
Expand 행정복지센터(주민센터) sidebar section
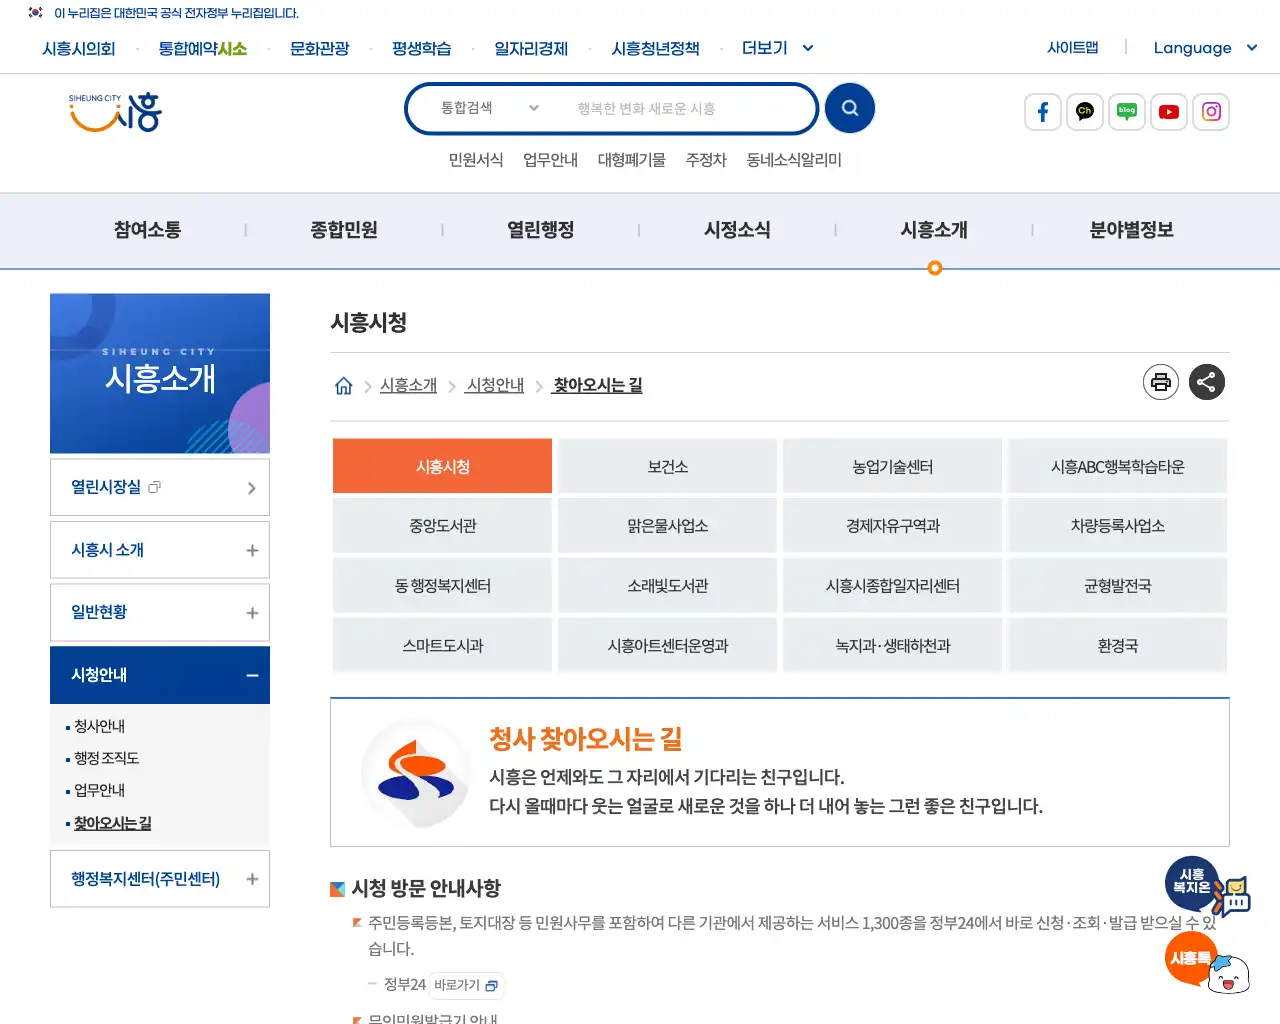point(160,879)
